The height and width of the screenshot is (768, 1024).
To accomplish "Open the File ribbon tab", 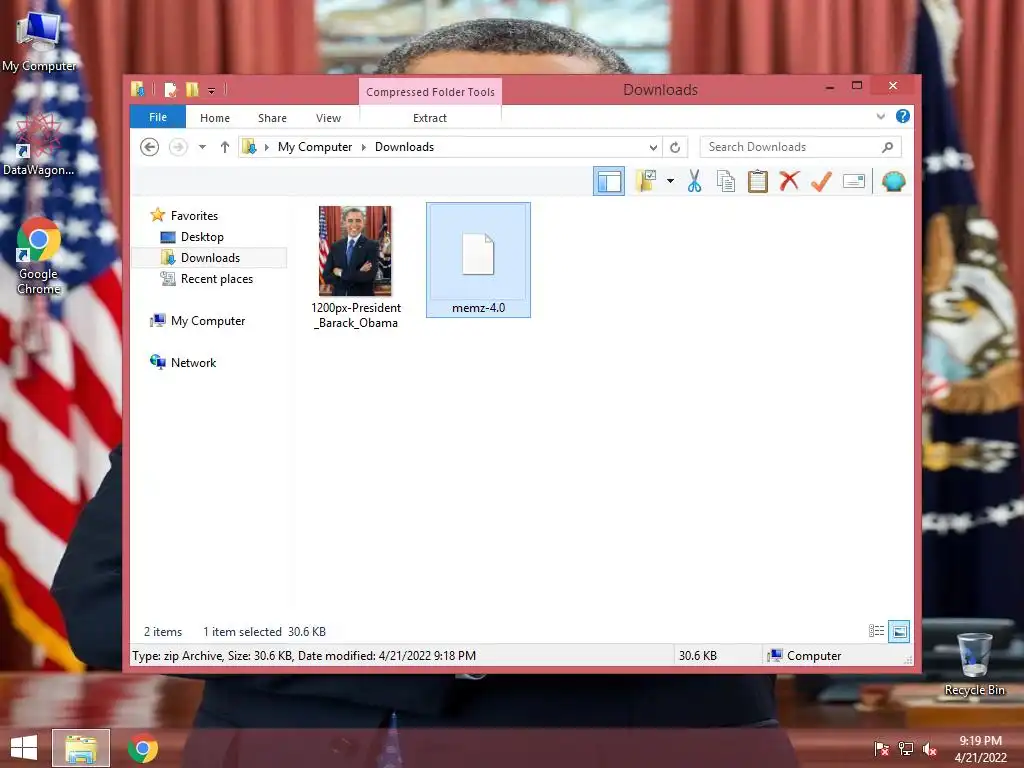I will (158, 117).
